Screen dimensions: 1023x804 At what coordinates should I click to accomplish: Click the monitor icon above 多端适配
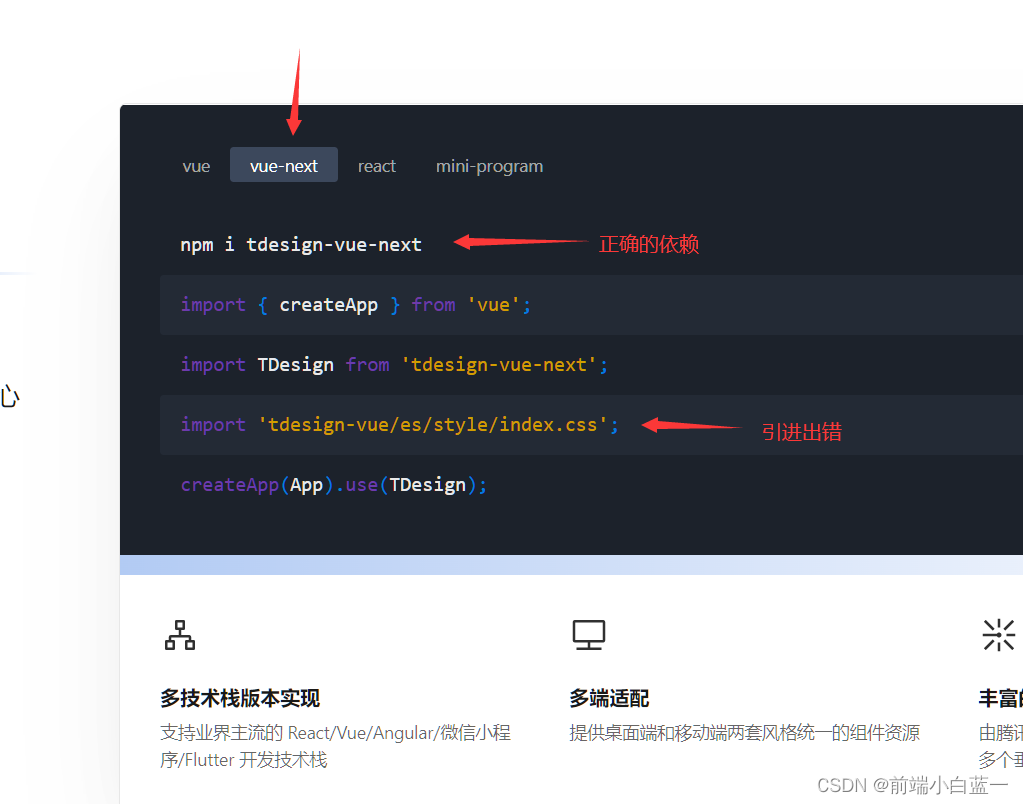click(589, 634)
